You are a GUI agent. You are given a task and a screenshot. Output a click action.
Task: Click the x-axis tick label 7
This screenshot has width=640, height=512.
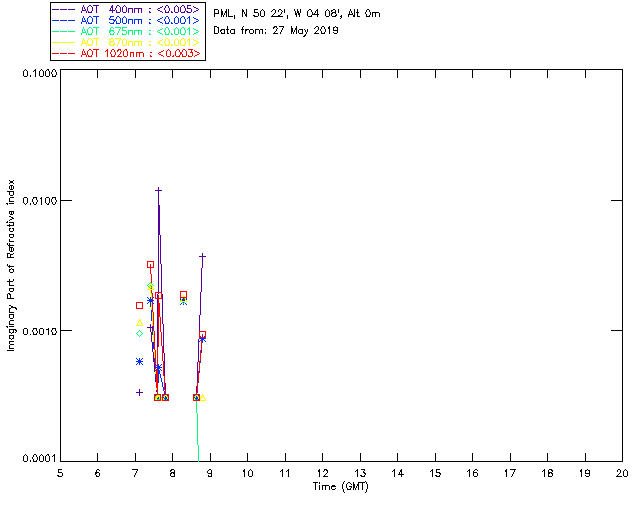(x=135, y=473)
